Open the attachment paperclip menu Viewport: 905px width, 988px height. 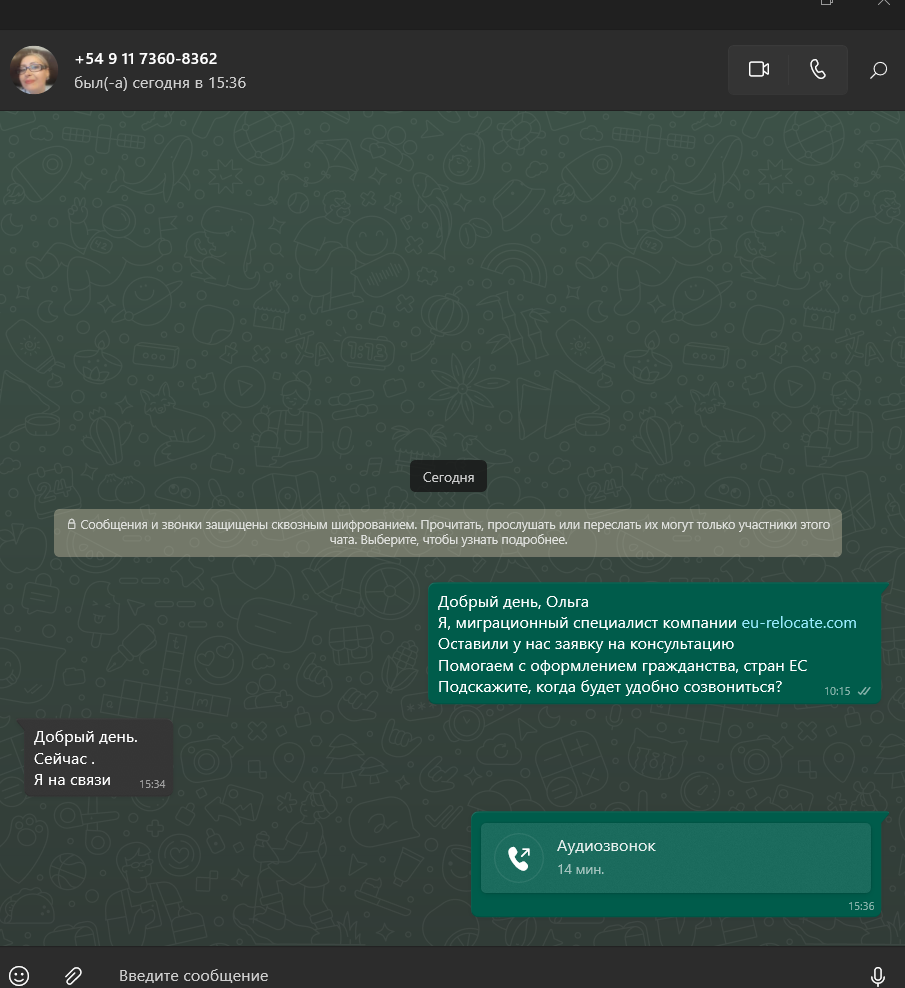click(74, 975)
